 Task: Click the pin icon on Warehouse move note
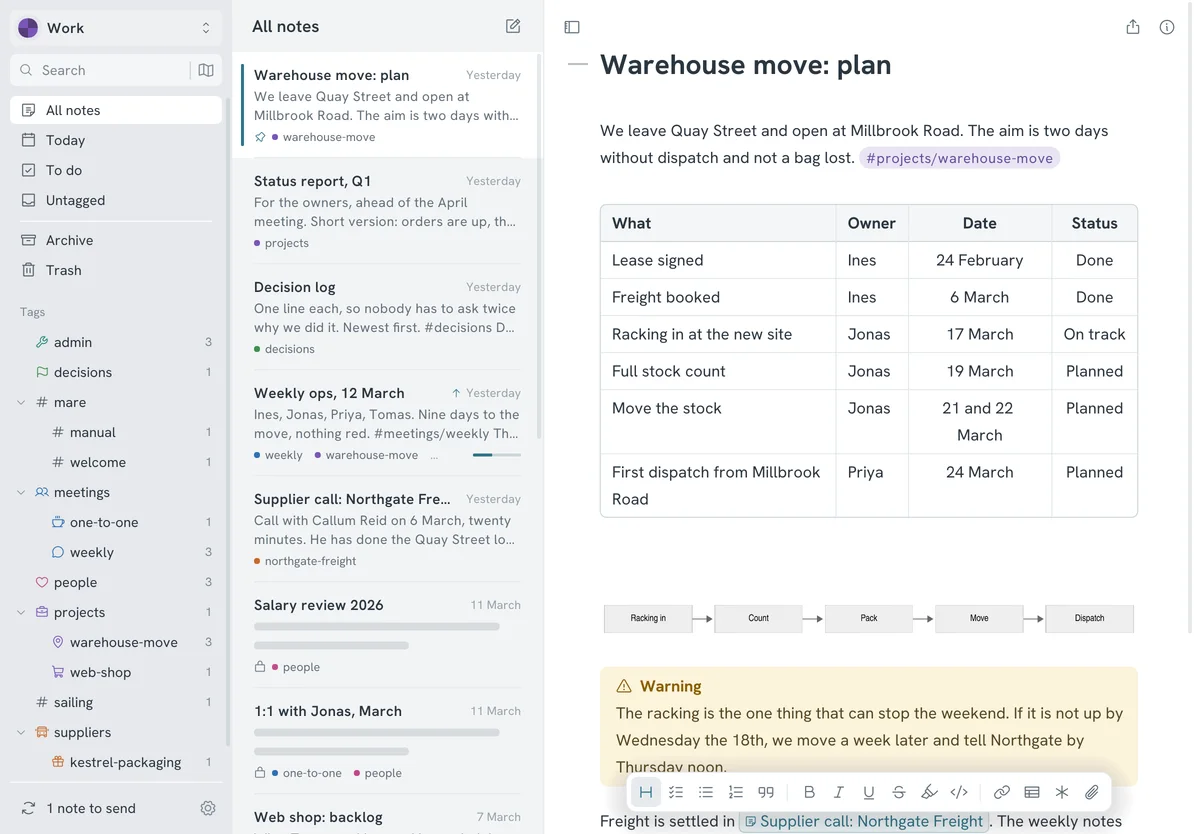point(260,137)
